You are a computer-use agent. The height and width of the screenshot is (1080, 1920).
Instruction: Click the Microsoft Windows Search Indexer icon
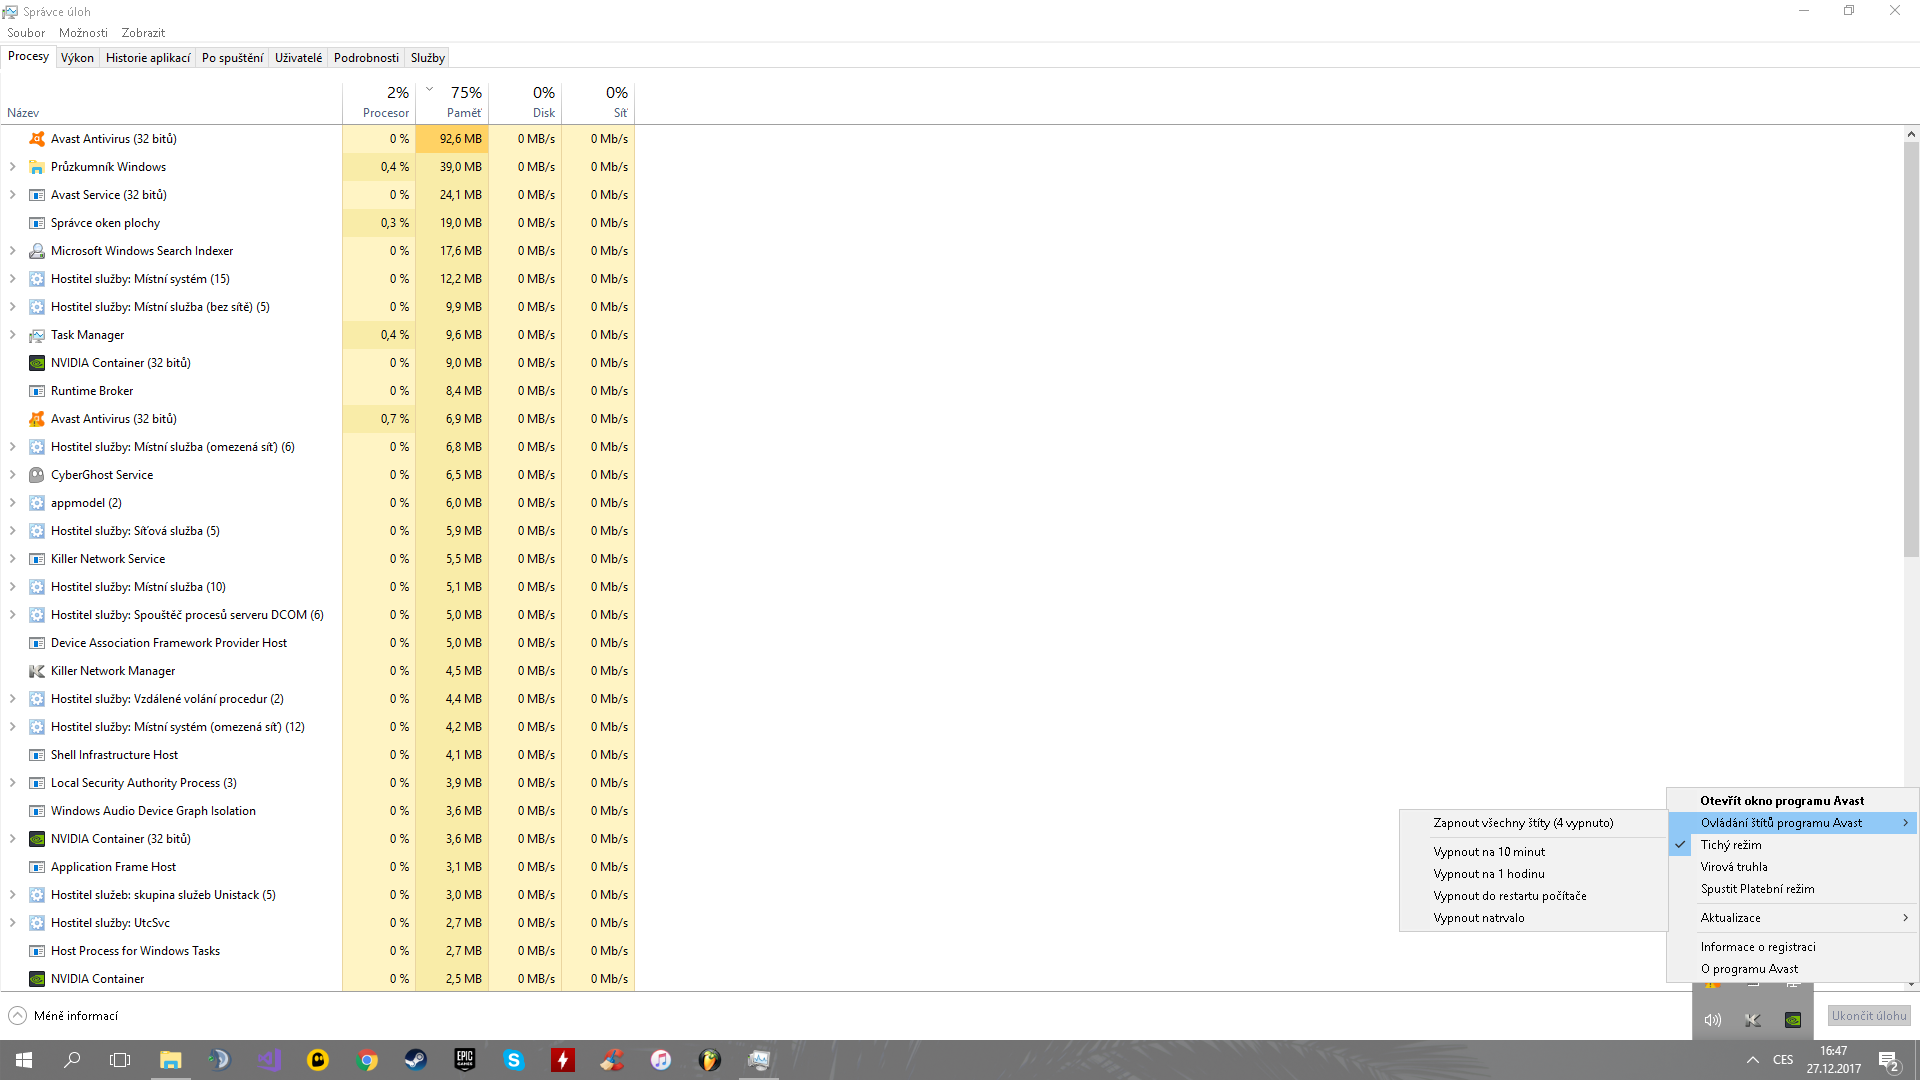click(x=37, y=251)
